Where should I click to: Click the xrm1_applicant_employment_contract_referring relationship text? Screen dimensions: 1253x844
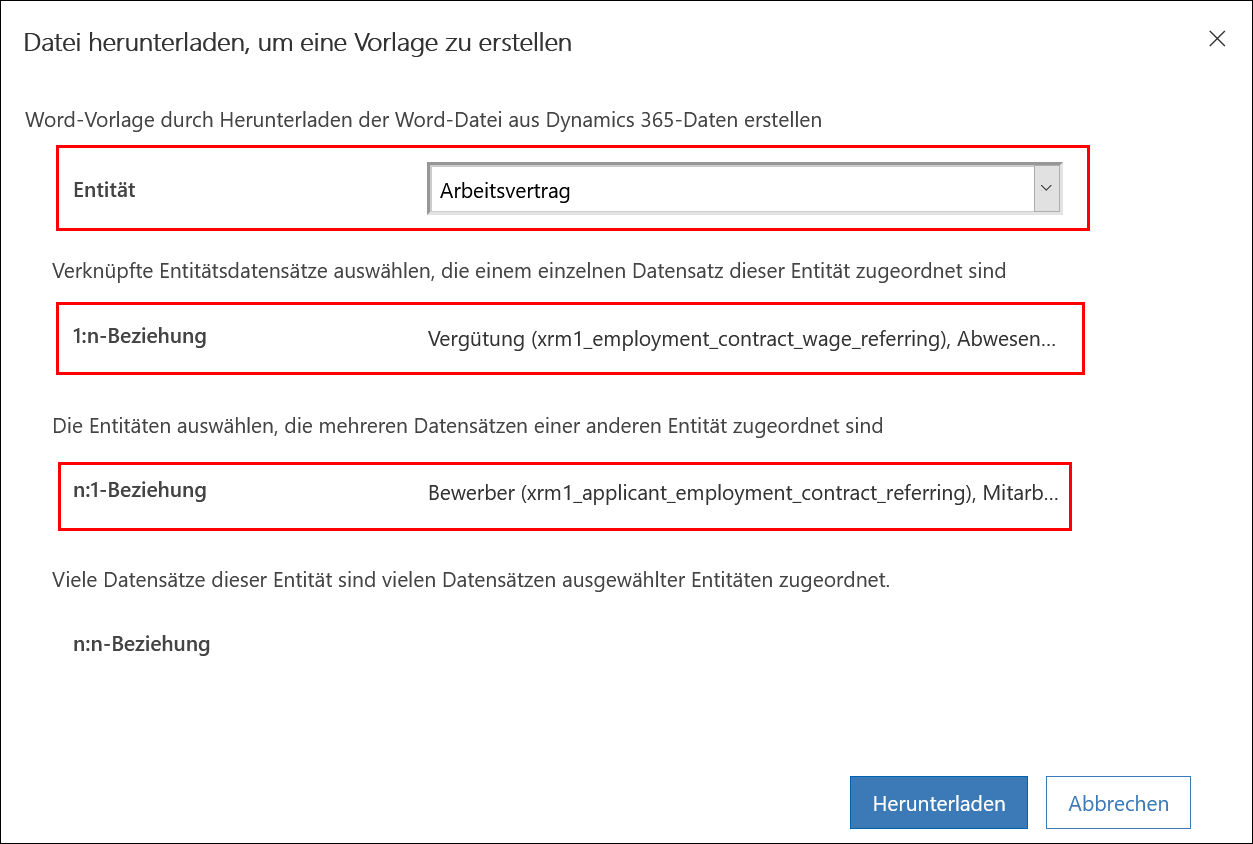coord(747,494)
